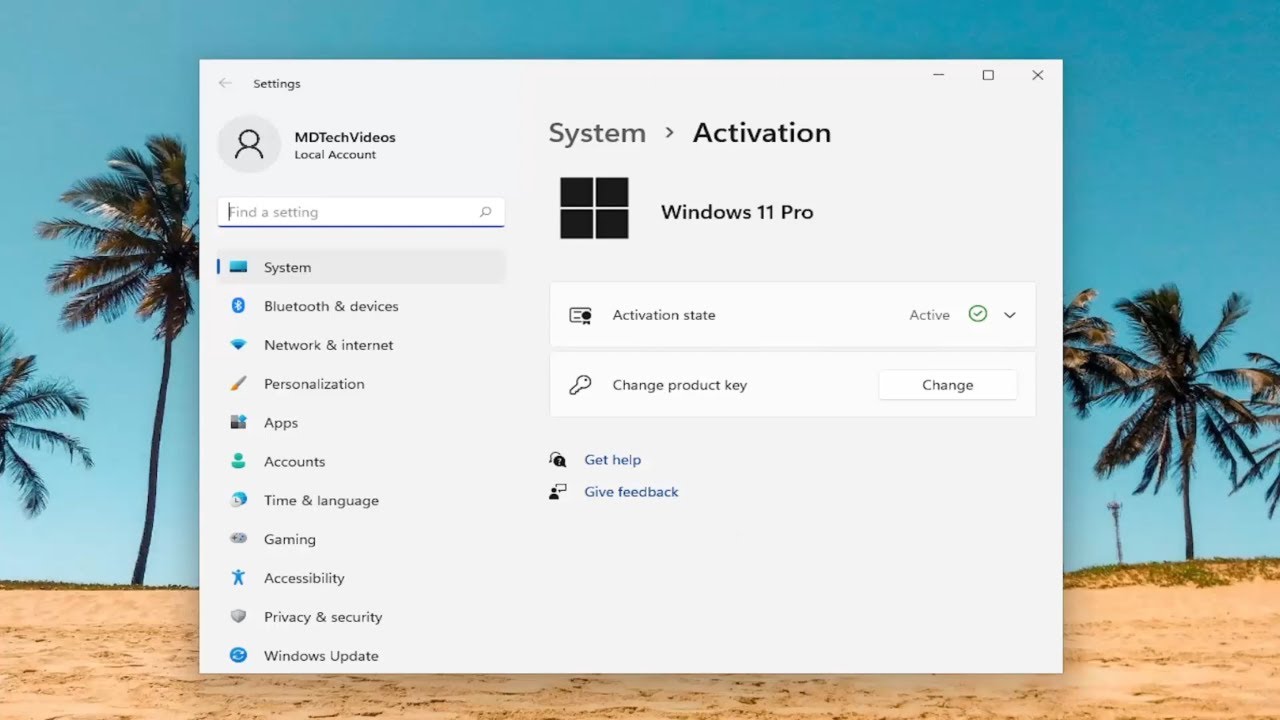Click the System monitor icon
This screenshot has height=720, width=1280.
(238, 267)
